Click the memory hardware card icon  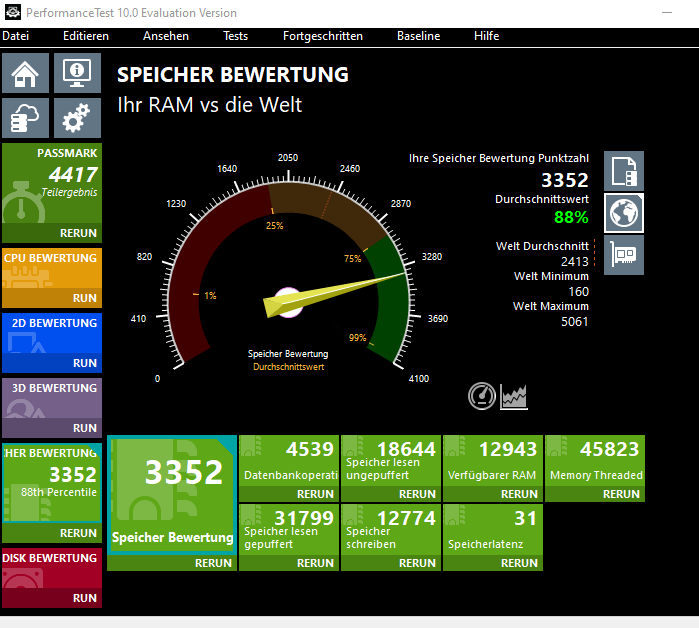pos(624,255)
